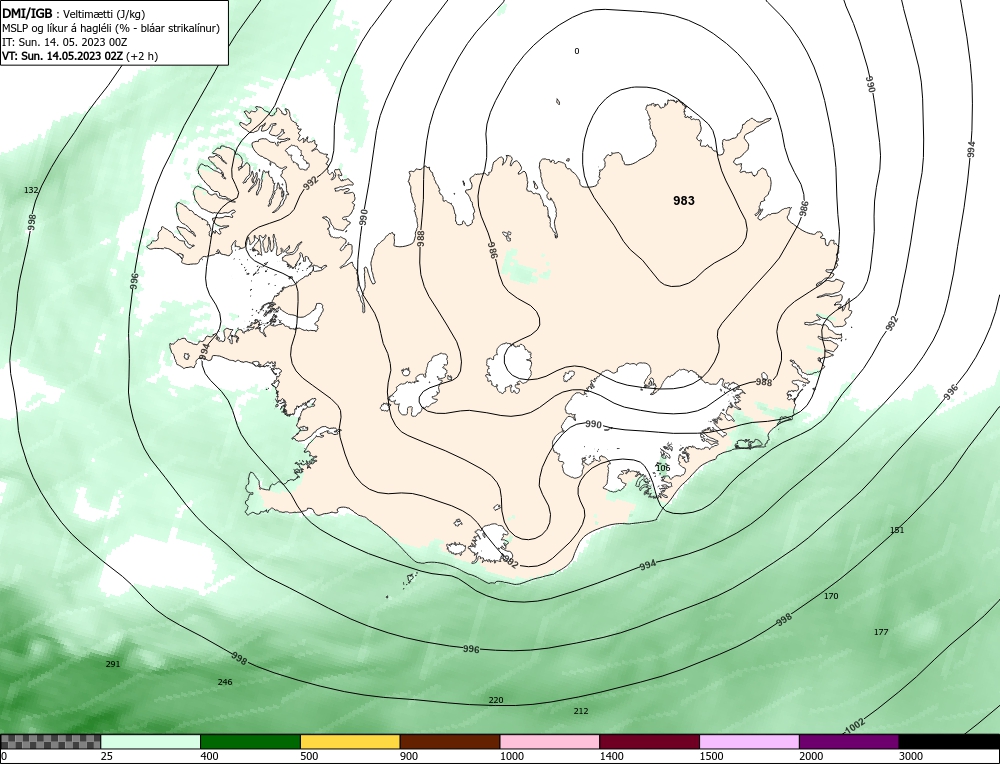Click the "1500" color scale label
Image resolution: width=1000 pixels, height=764 pixels.
712,756
